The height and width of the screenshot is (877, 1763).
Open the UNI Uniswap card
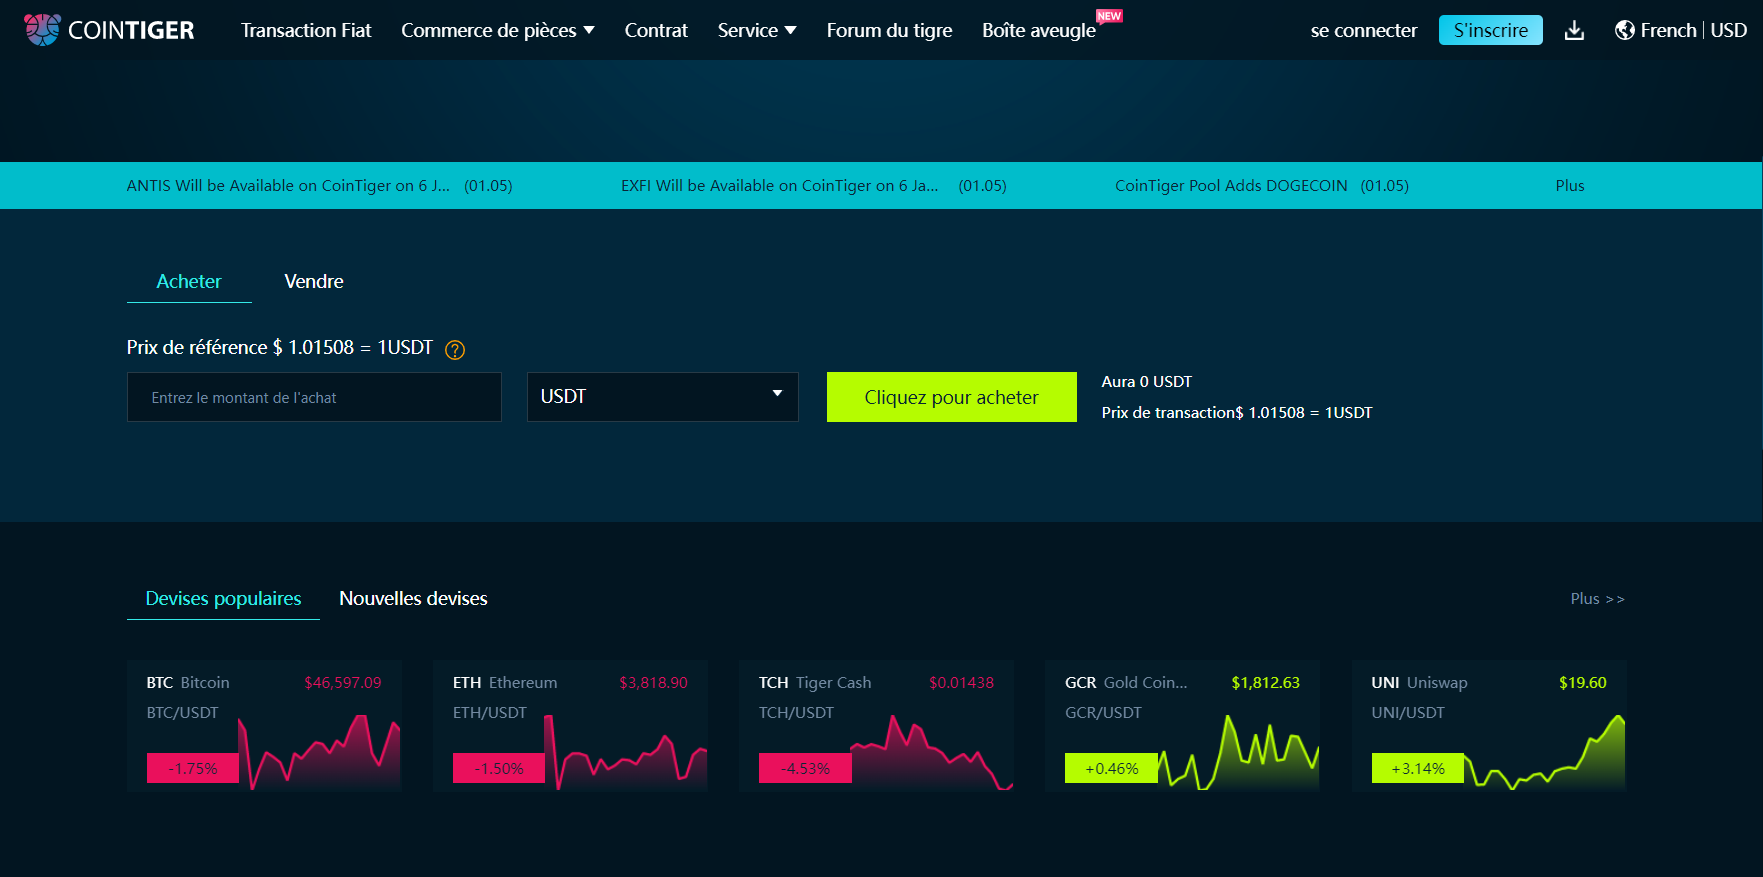[x=1489, y=726]
